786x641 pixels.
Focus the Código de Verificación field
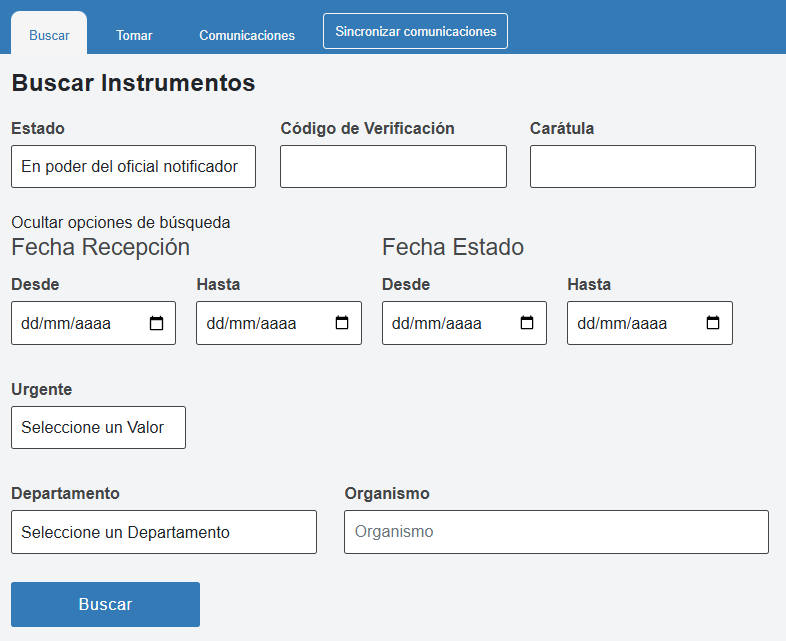tap(393, 167)
